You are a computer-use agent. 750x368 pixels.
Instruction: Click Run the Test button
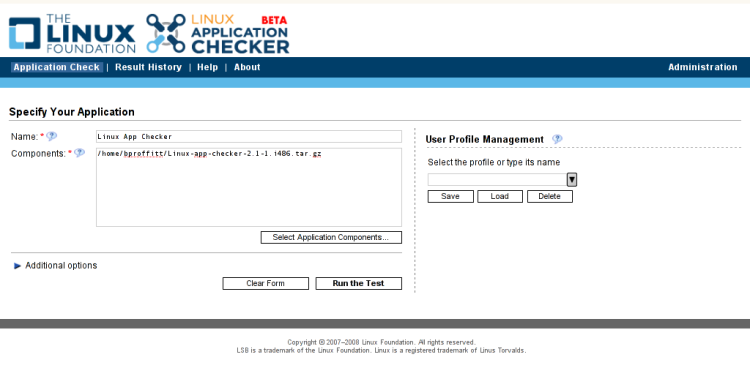click(358, 283)
